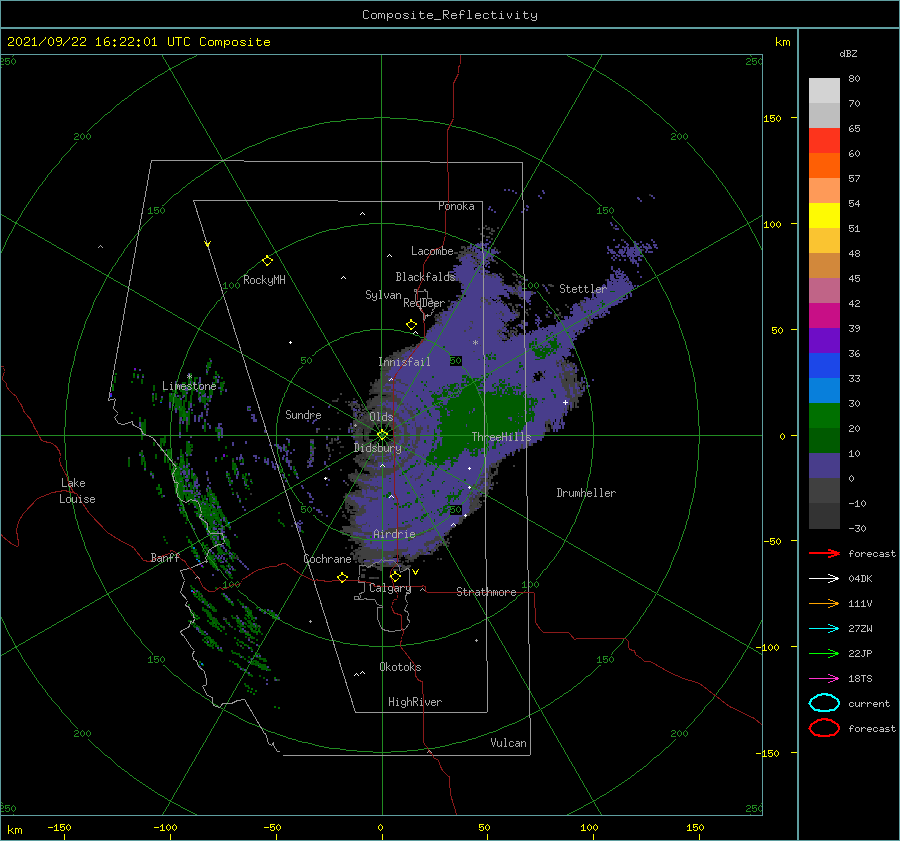The image size is (900, 841).
Task: Click the Sylvan label
Action: point(383,295)
